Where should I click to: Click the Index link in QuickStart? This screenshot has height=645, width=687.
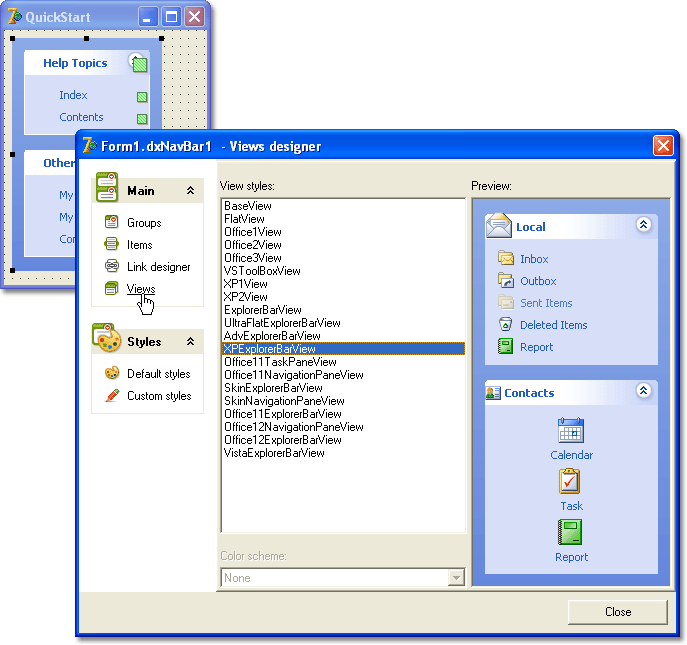[x=73, y=95]
